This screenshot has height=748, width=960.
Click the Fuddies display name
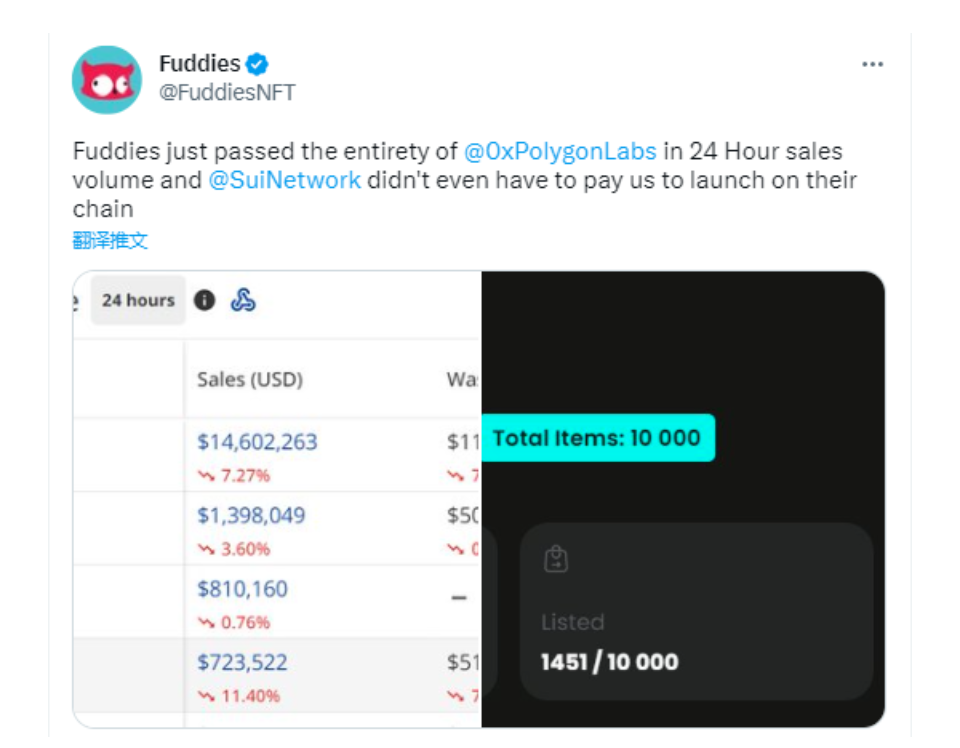pos(200,64)
